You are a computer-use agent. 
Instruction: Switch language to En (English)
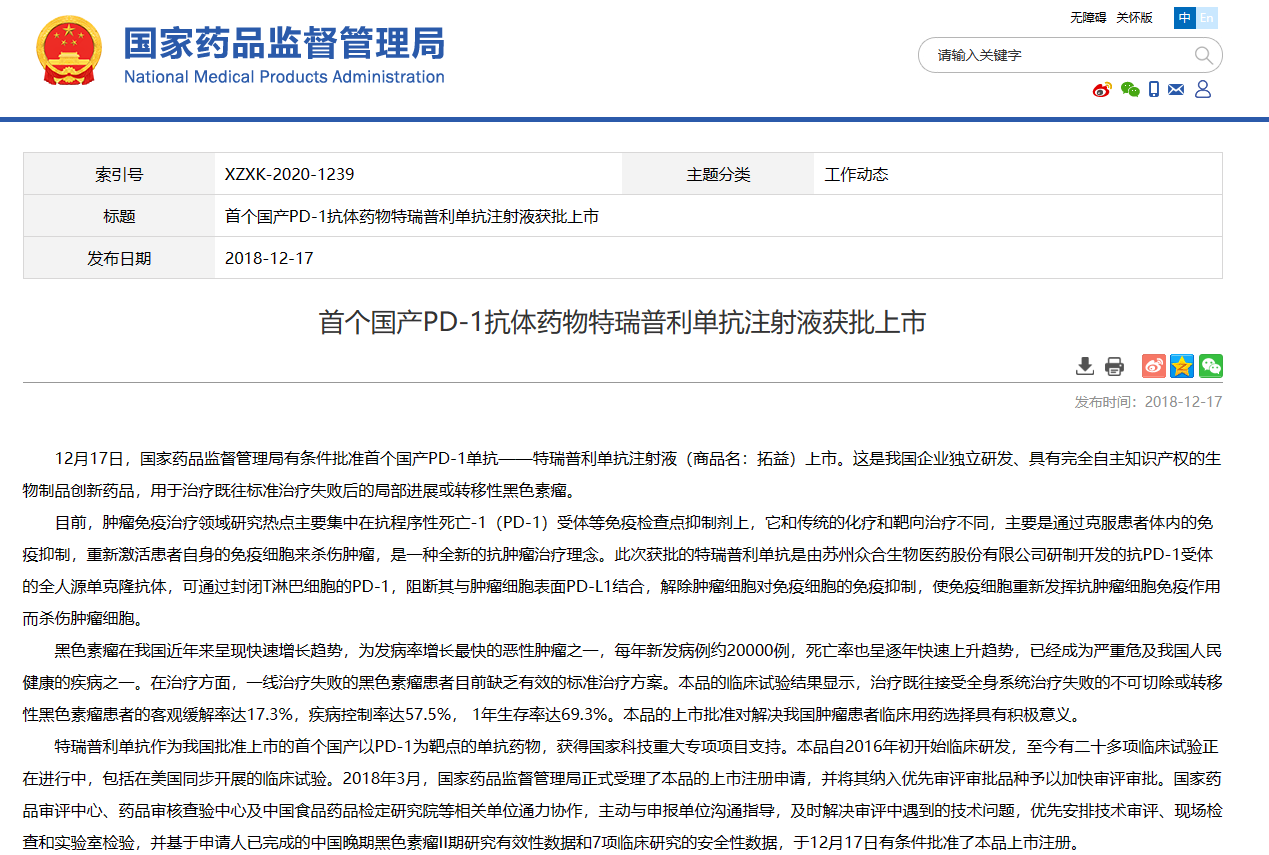pos(1207,17)
